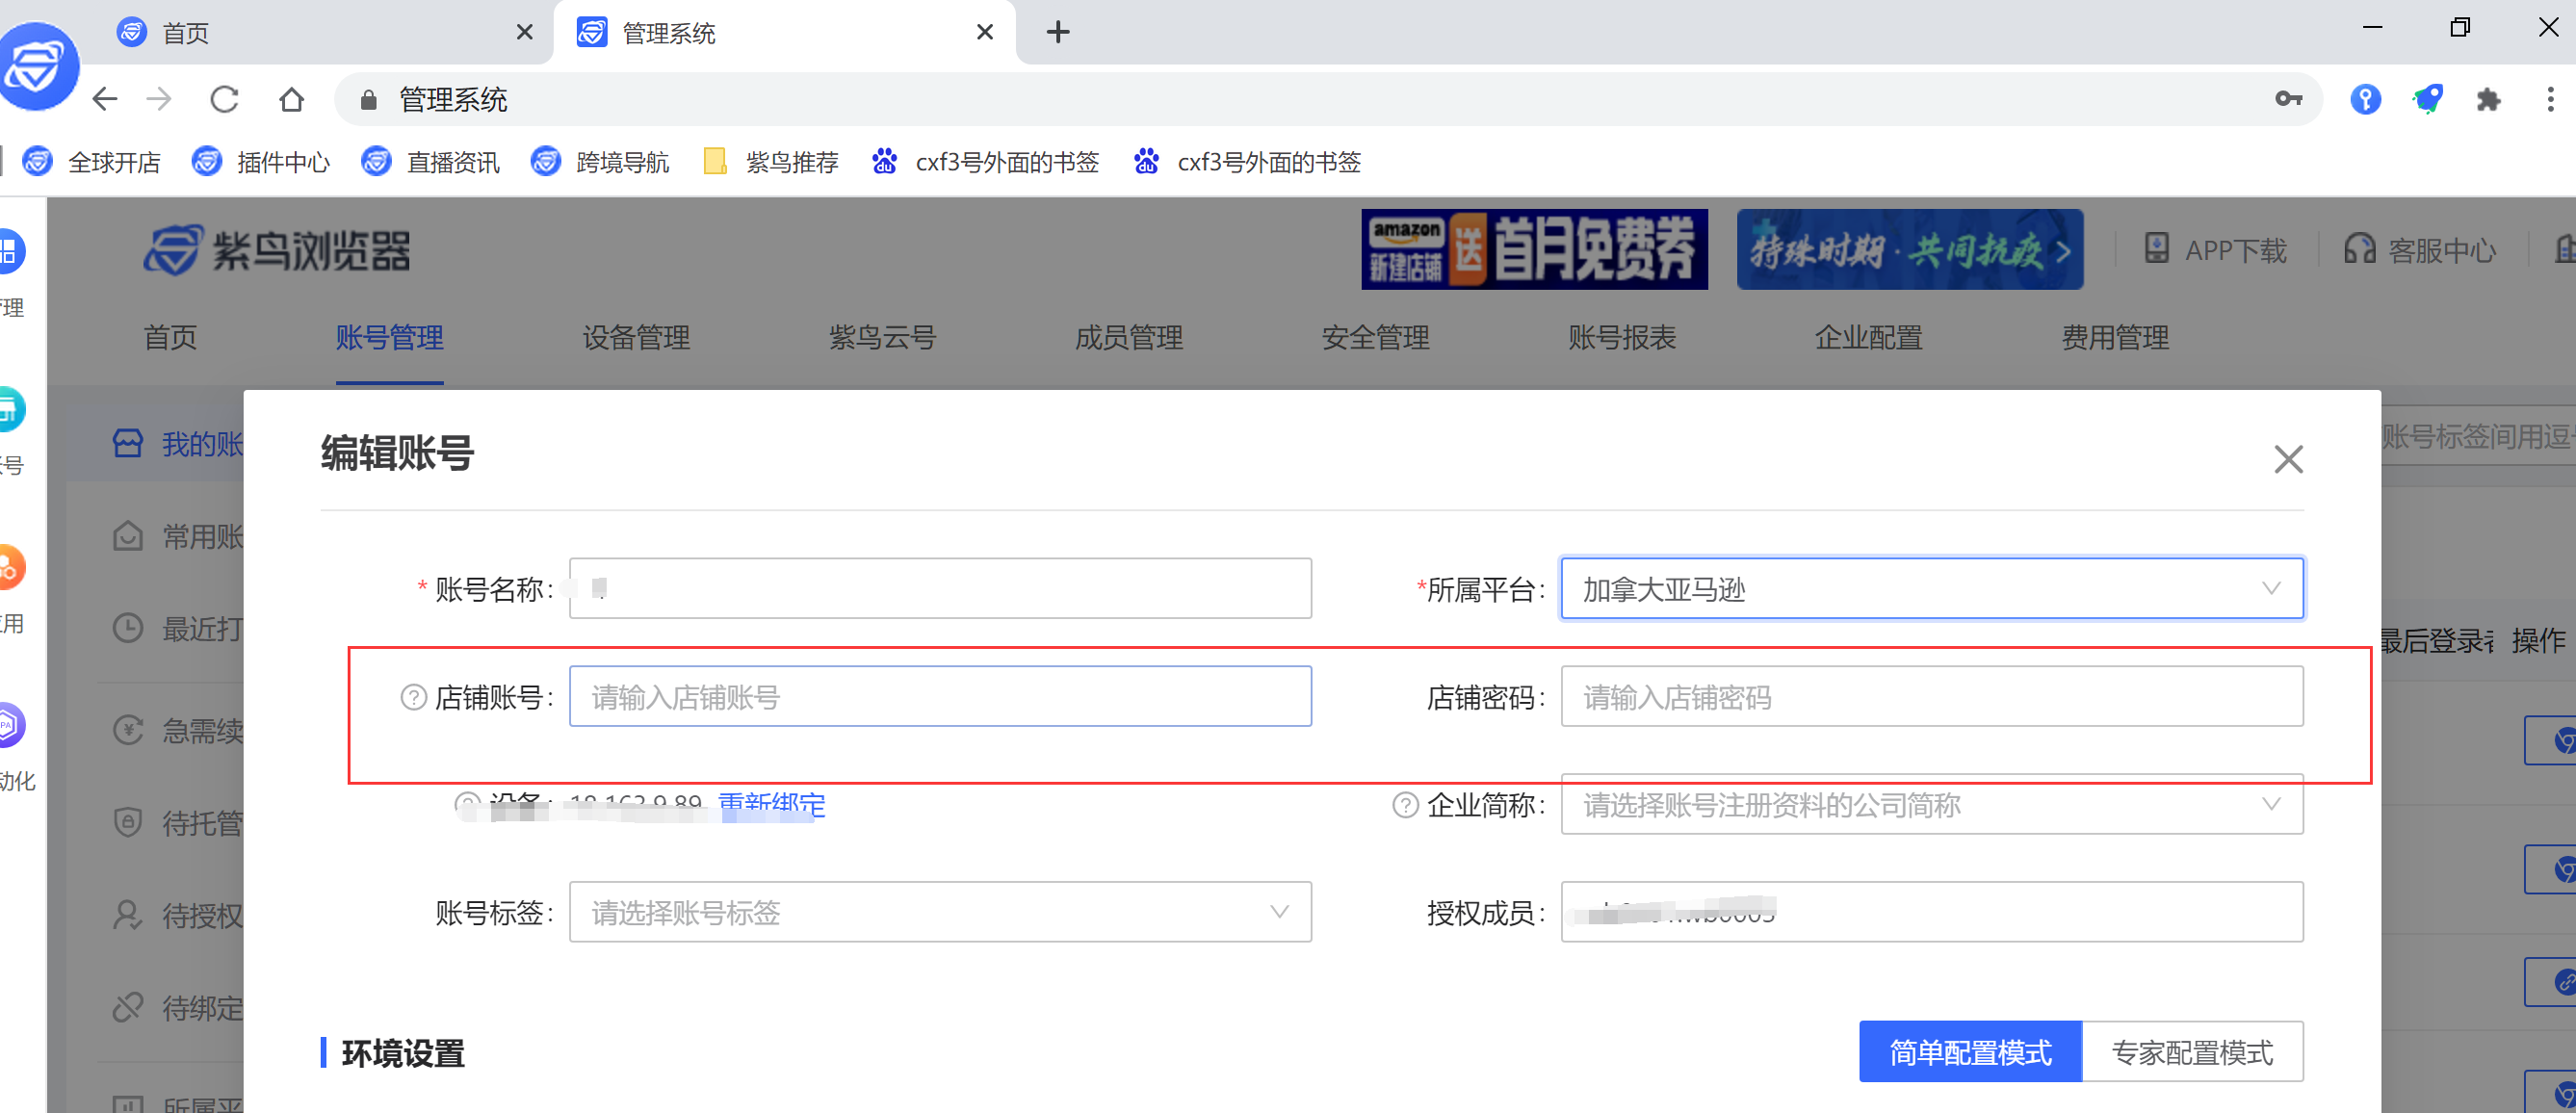Open the browser three-dot menu
Viewport: 2576px width, 1113px height.
2550,99
